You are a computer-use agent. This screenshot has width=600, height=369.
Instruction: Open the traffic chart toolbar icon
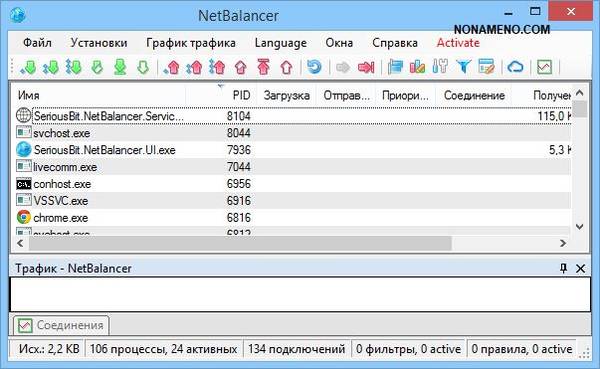[544, 67]
